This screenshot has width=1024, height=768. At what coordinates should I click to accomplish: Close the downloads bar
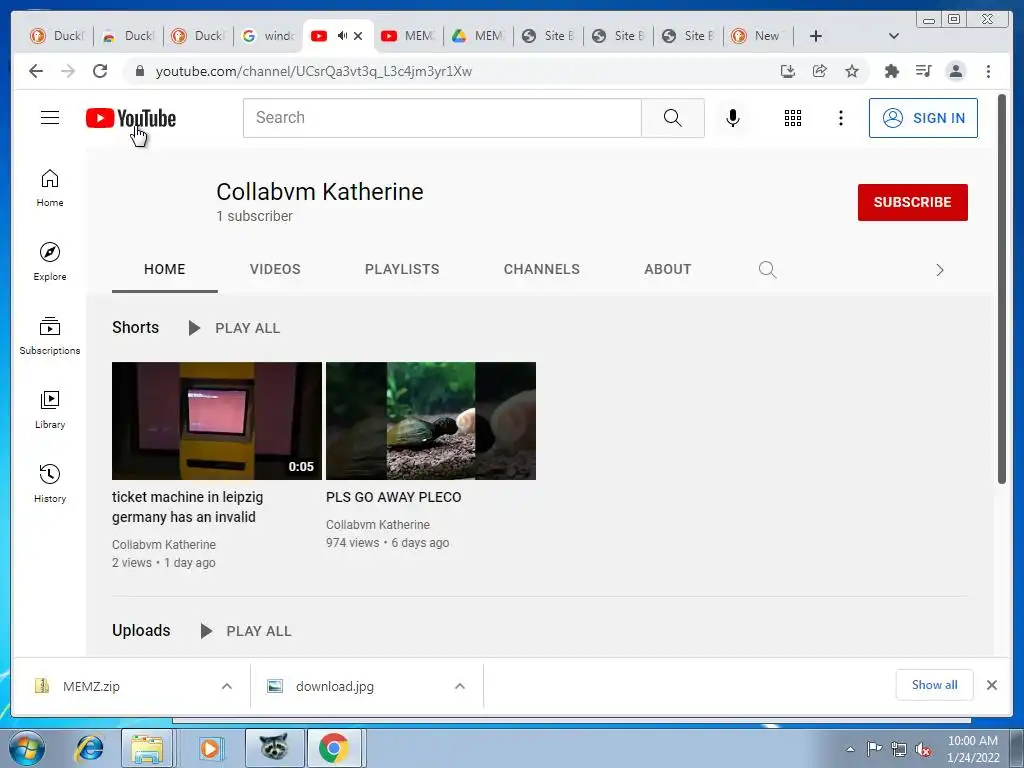tap(991, 685)
